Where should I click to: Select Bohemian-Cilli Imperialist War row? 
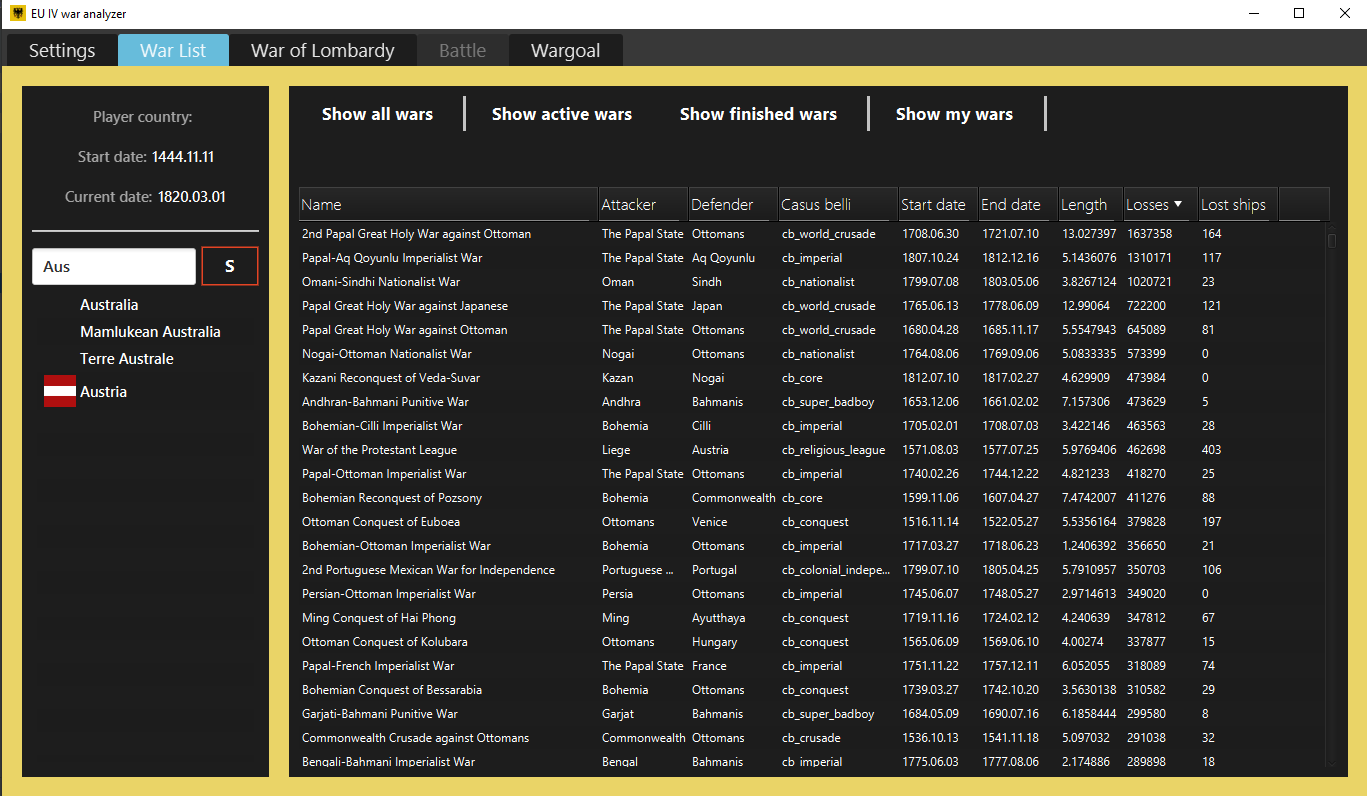pyautogui.click(x=811, y=426)
